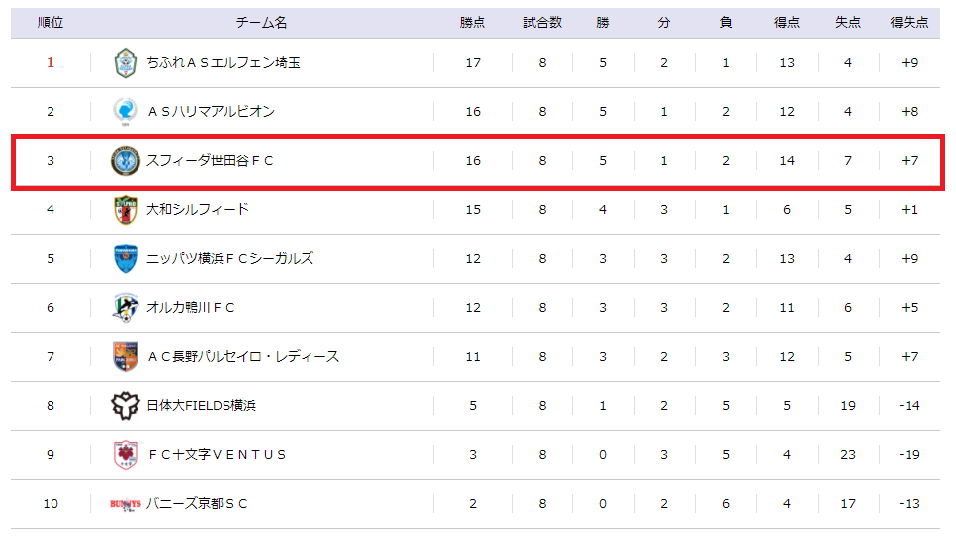Viewport: 956px width, 537px height.
Task: Click the ASハリマアルビオン team logo
Action: (126, 112)
